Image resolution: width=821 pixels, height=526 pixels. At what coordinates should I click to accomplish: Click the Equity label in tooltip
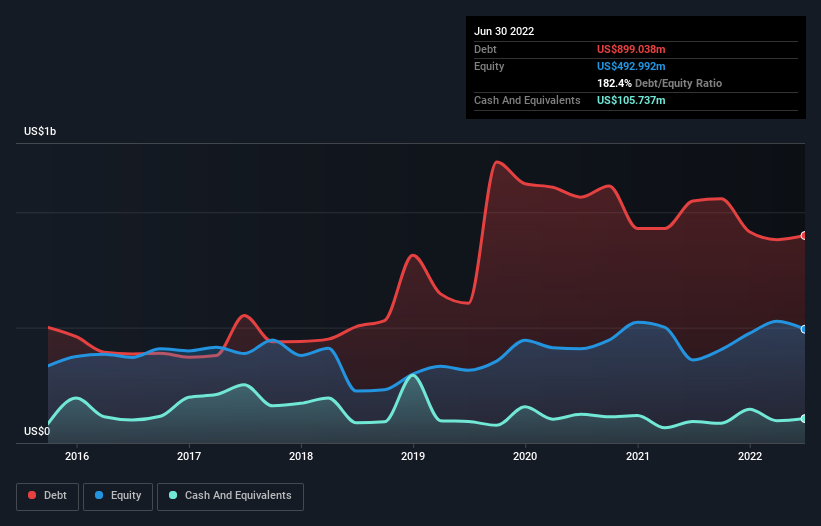tap(489, 66)
